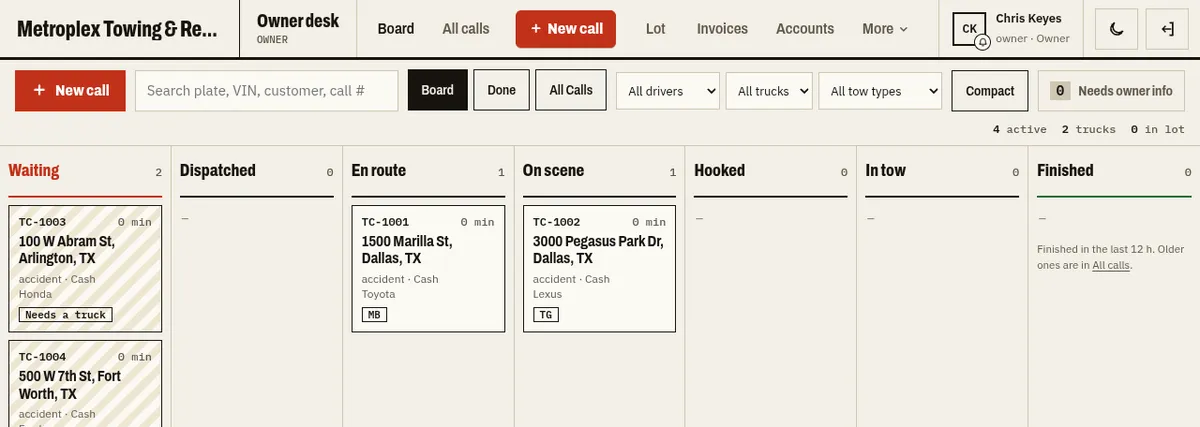
Task: Follow the All calls link under Finished
Action: (1111, 265)
